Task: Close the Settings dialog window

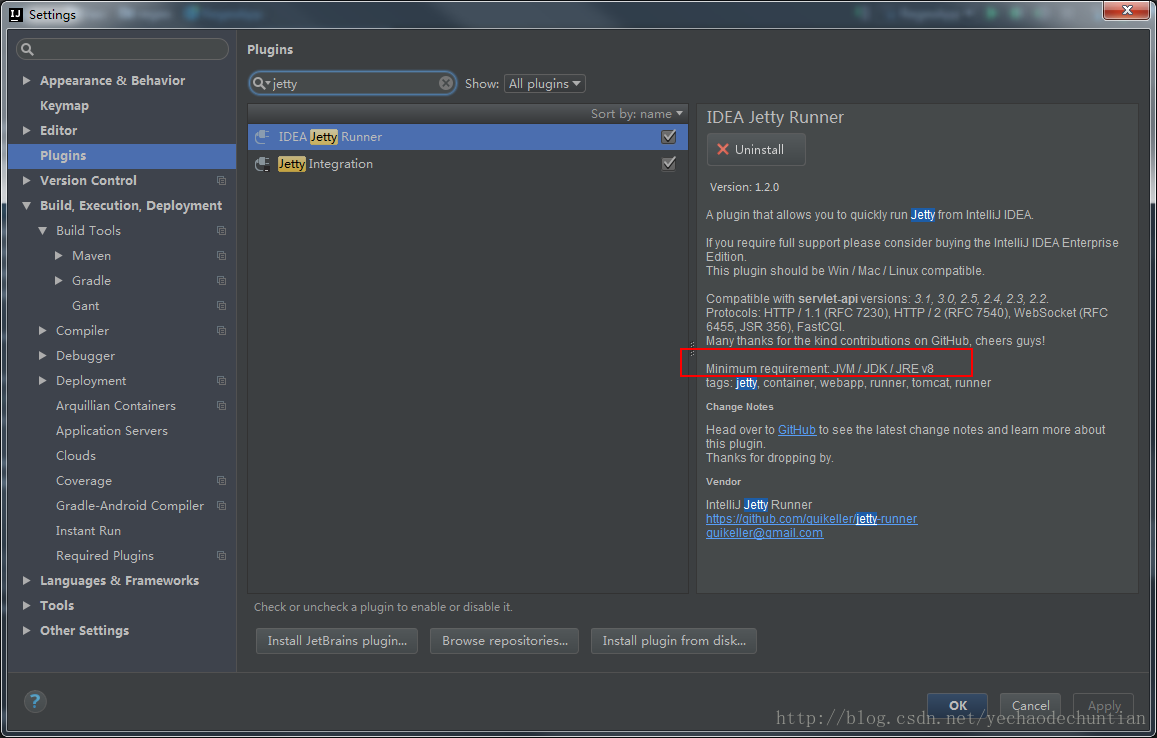Action: pos(1127,10)
